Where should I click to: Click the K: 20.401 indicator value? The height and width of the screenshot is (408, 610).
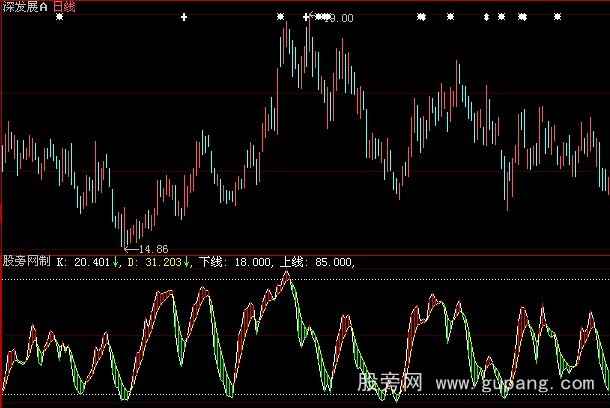pos(85,262)
